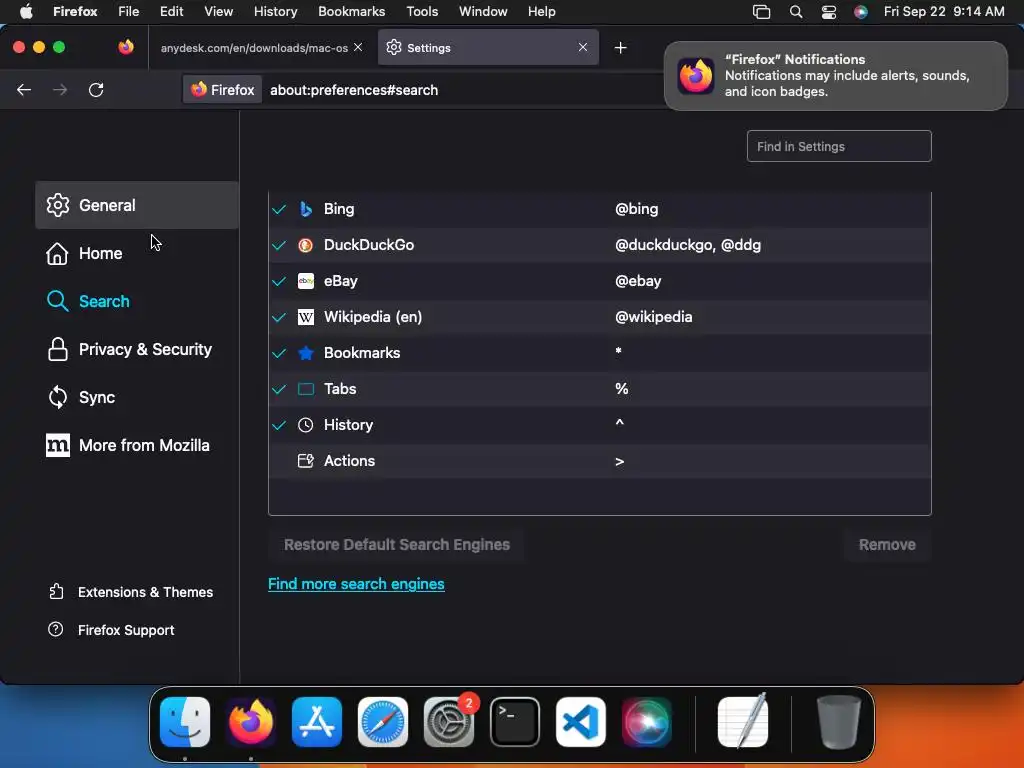This screenshot has height=768, width=1024.
Task: Select the @duckduckgo, @ddg keyword cell
Action: (688, 245)
